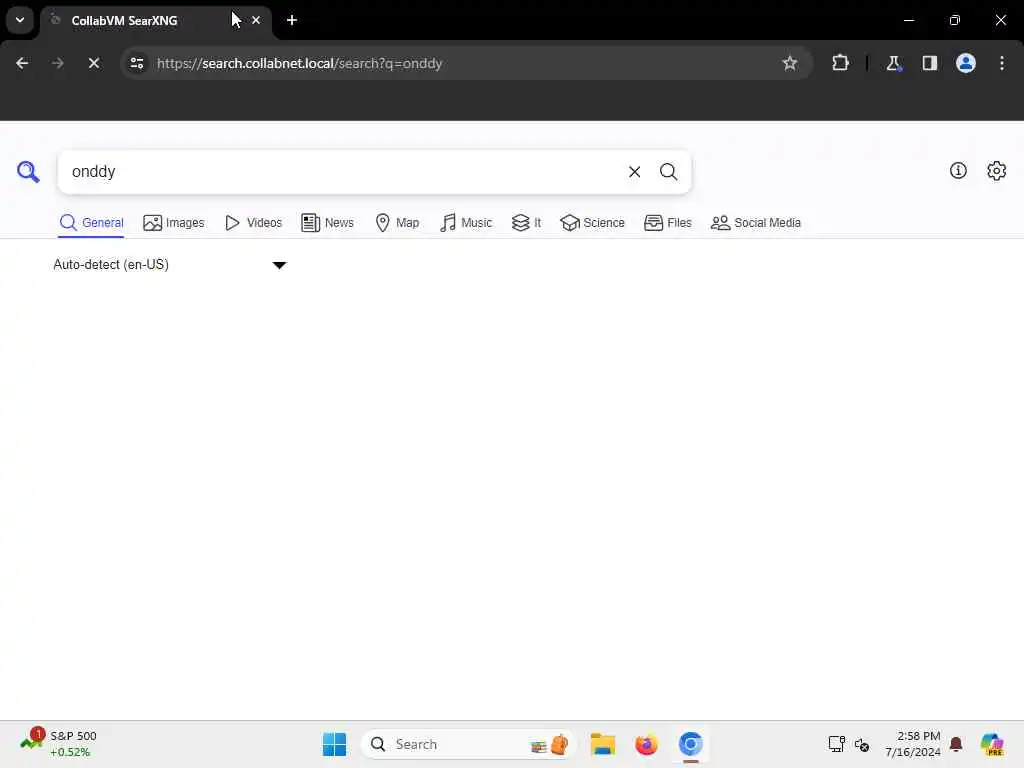This screenshot has height=768, width=1024.
Task: Go back in browser history
Action: tap(22, 63)
